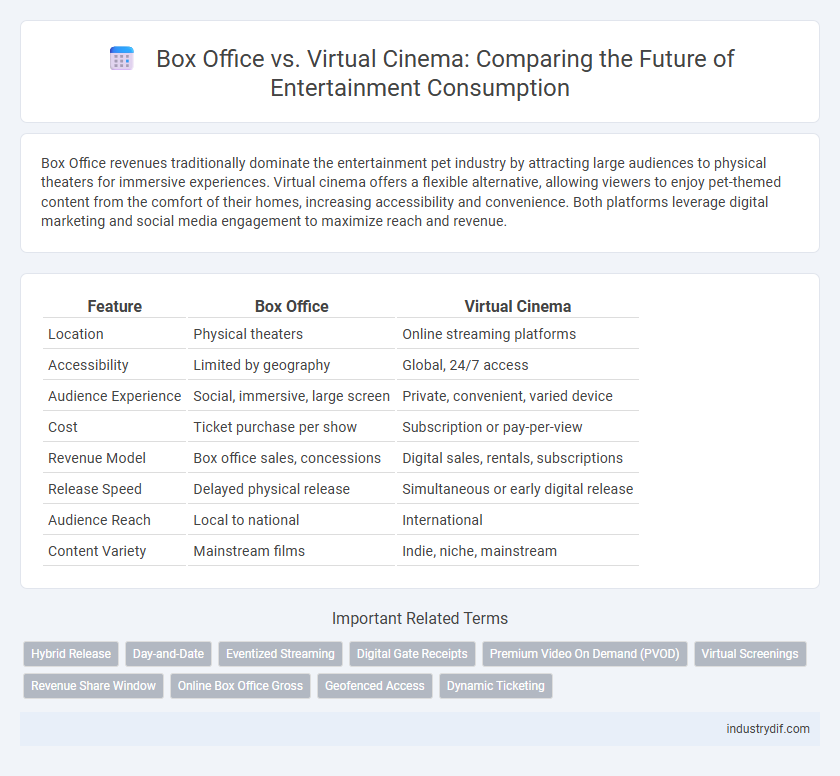Click the intro paragraph about Box Office revenues
The width and height of the screenshot is (840, 776).
[411, 192]
